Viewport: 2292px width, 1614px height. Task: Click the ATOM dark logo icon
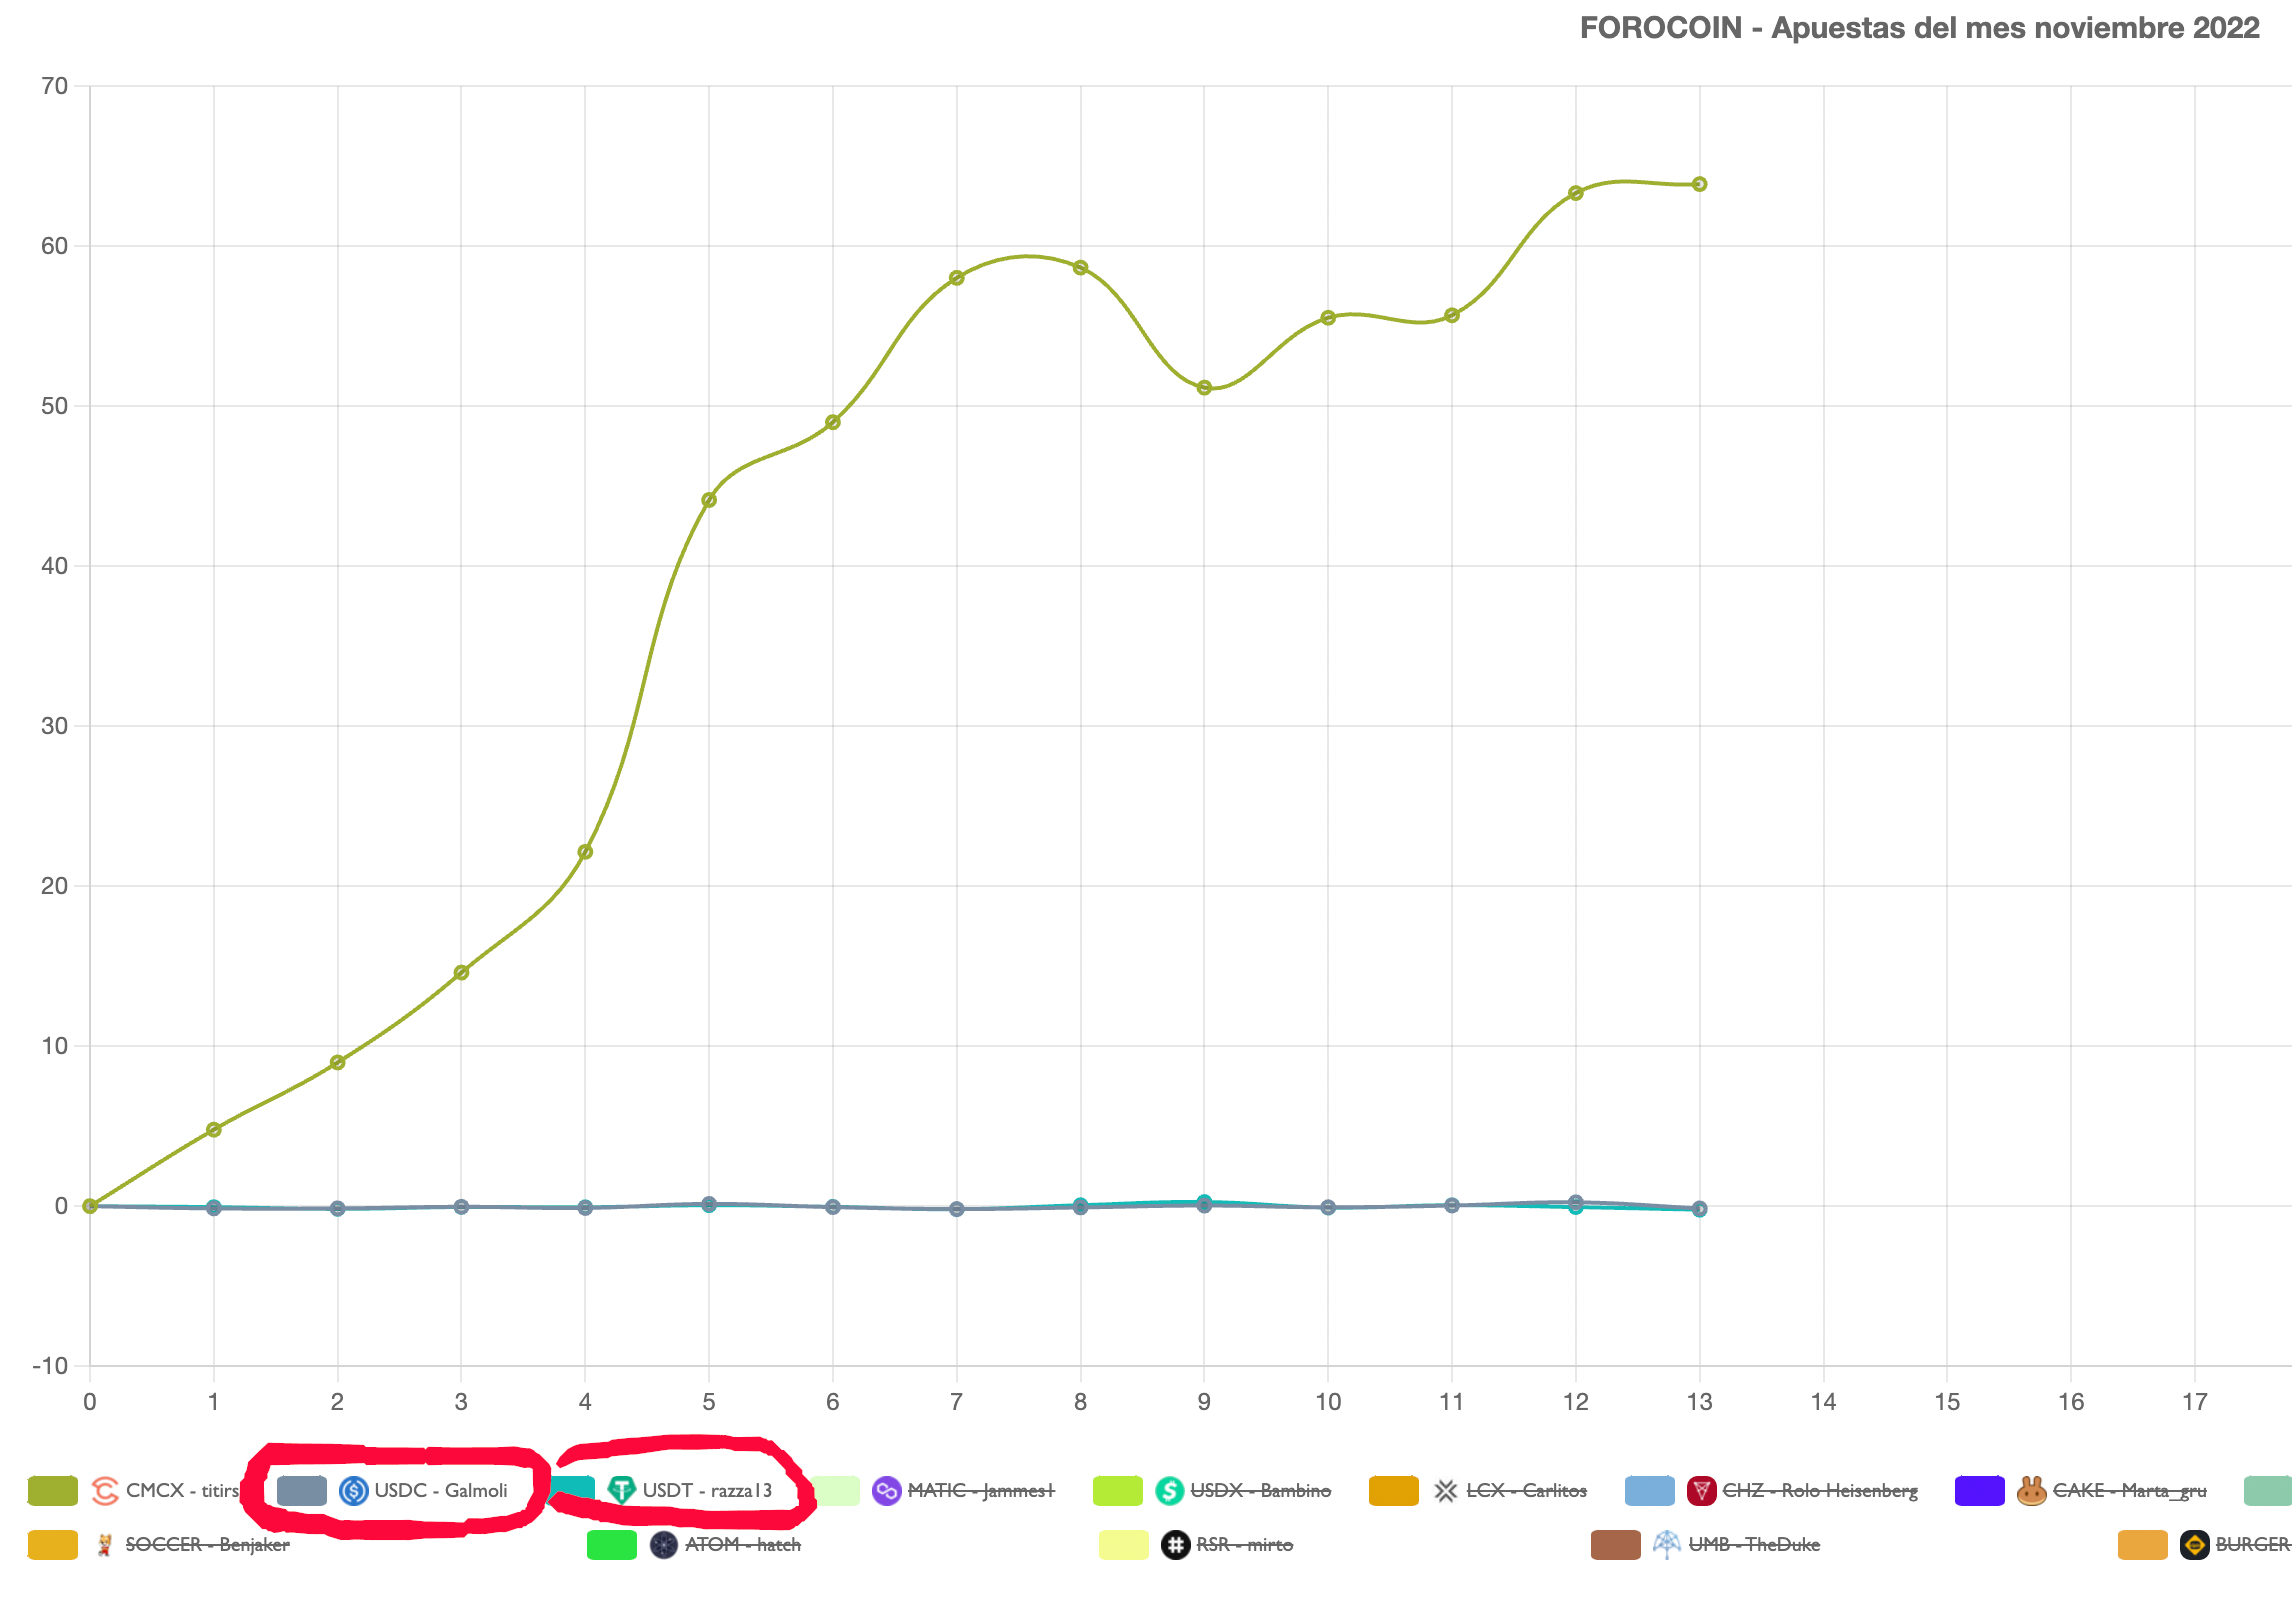click(664, 1545)
